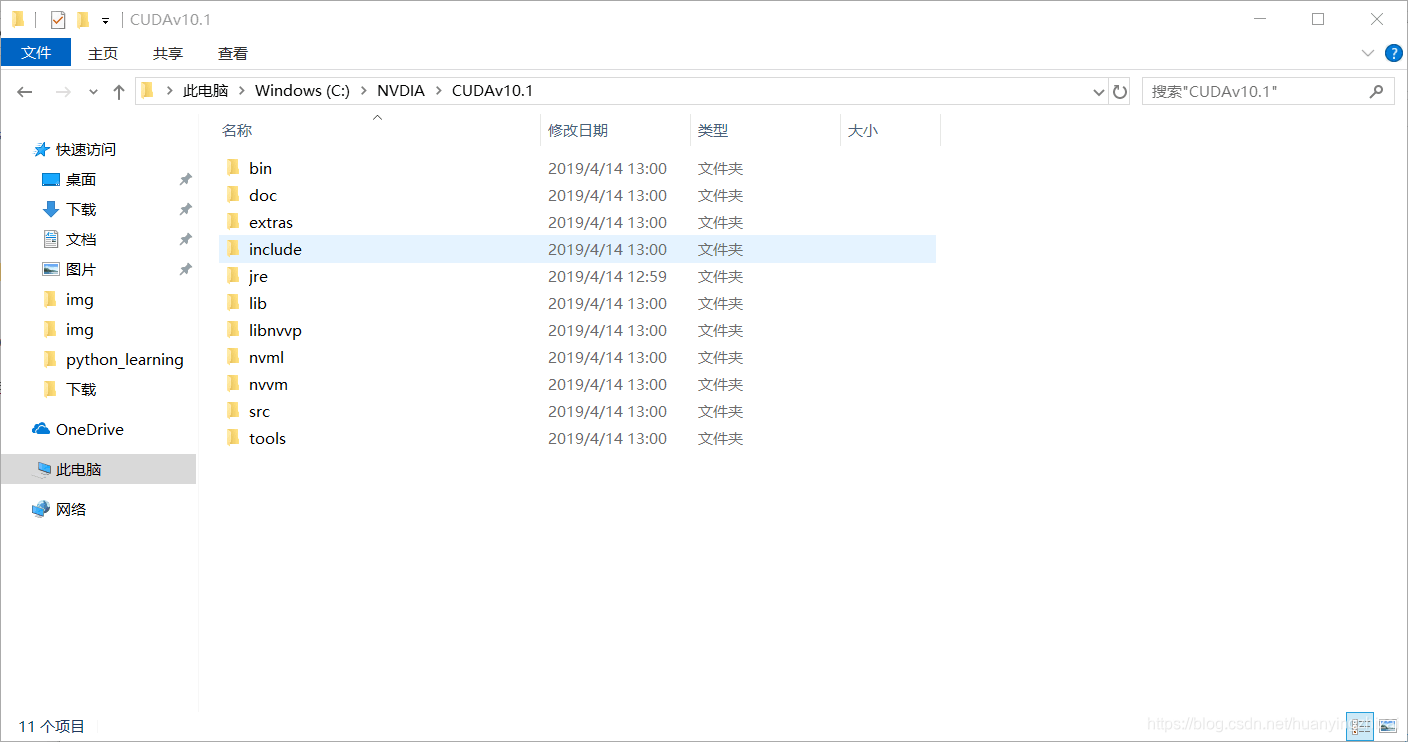
Task: Click the pin icon next to 图片
Action: tap(185, 270)
